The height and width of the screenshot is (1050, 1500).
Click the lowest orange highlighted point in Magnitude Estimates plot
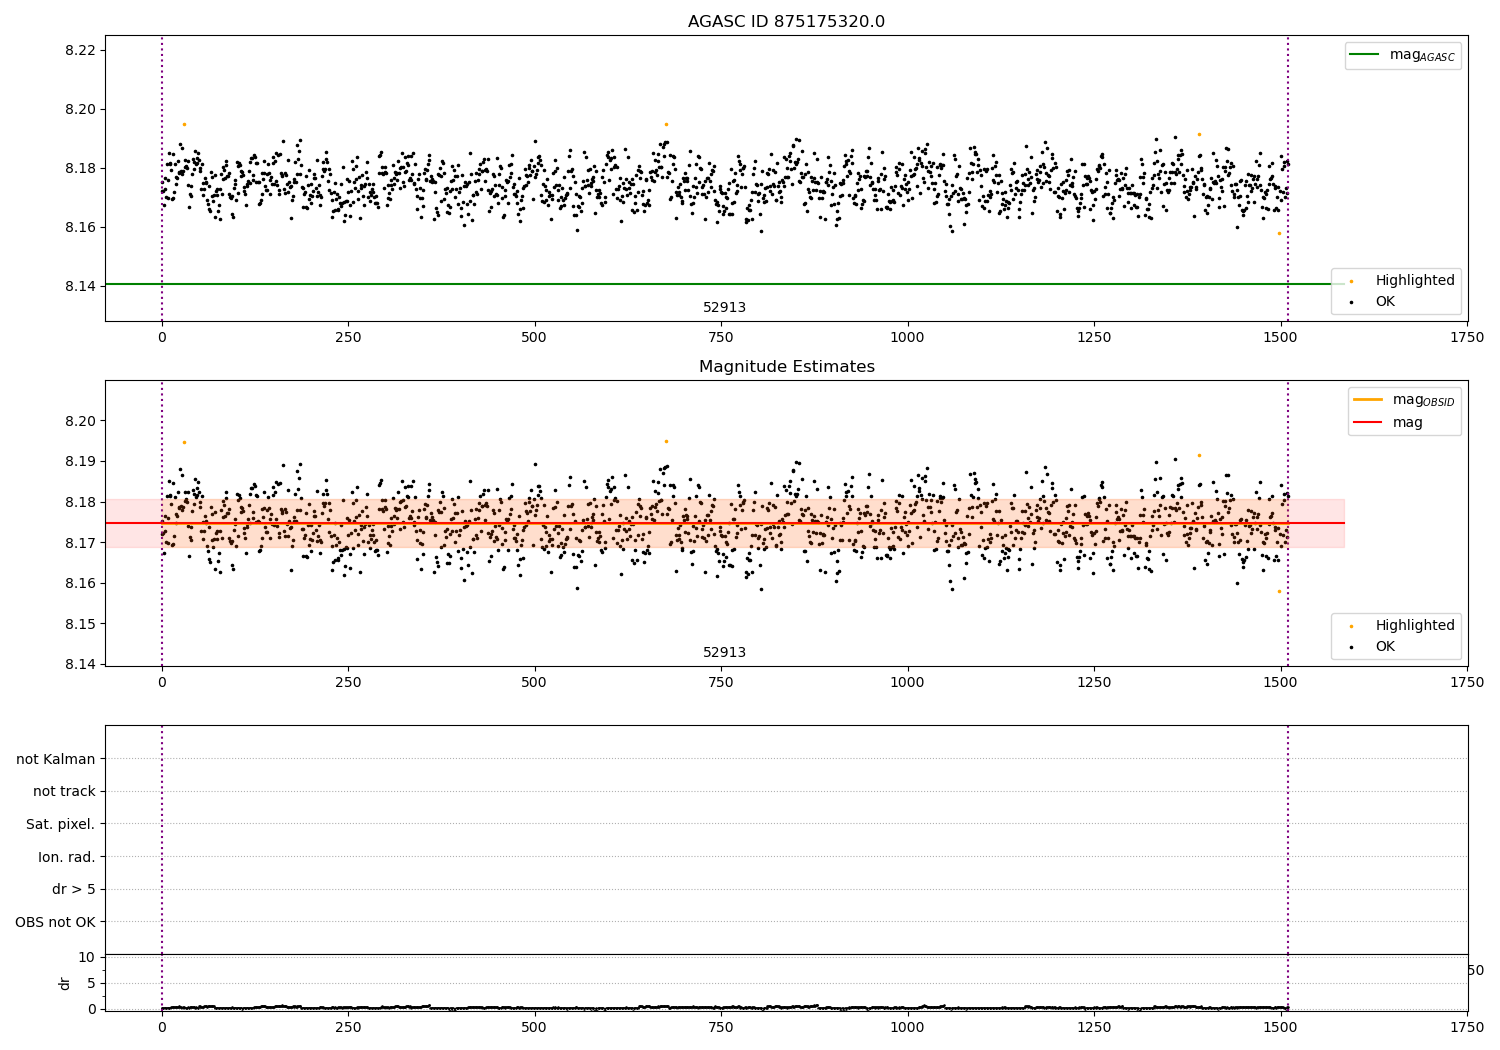[1279, 591]
